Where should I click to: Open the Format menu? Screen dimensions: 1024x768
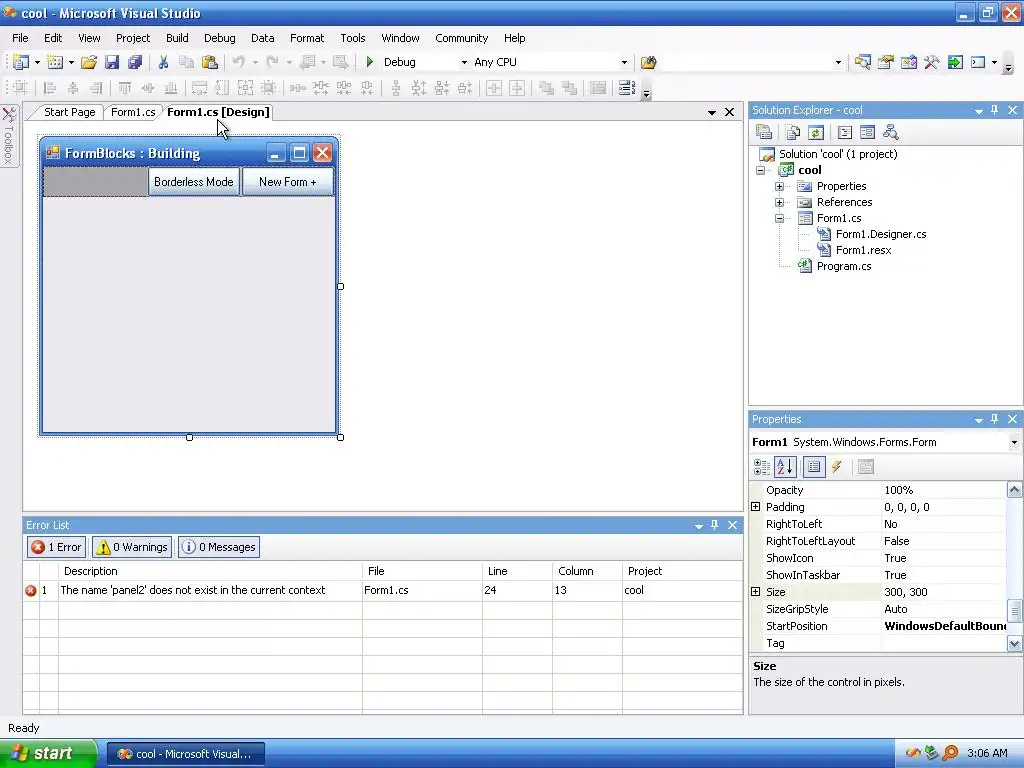click(307, 38)
